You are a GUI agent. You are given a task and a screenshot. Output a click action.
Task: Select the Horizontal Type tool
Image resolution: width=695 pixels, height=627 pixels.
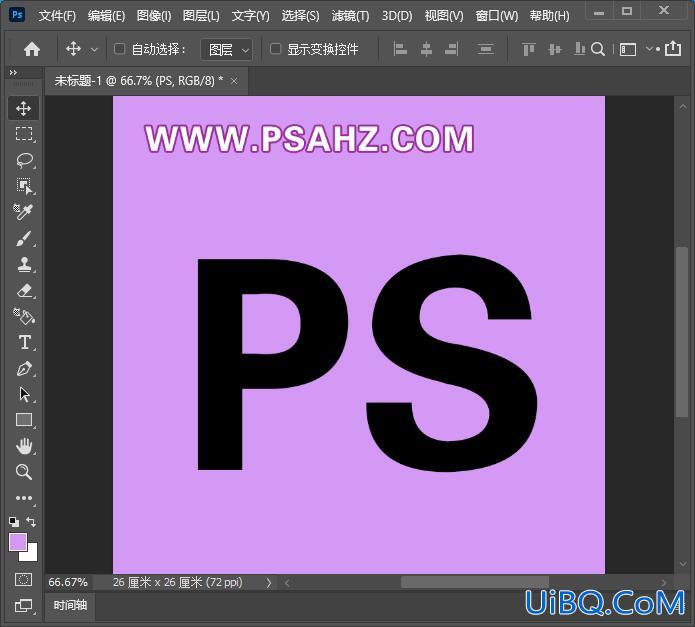point(24,343)
